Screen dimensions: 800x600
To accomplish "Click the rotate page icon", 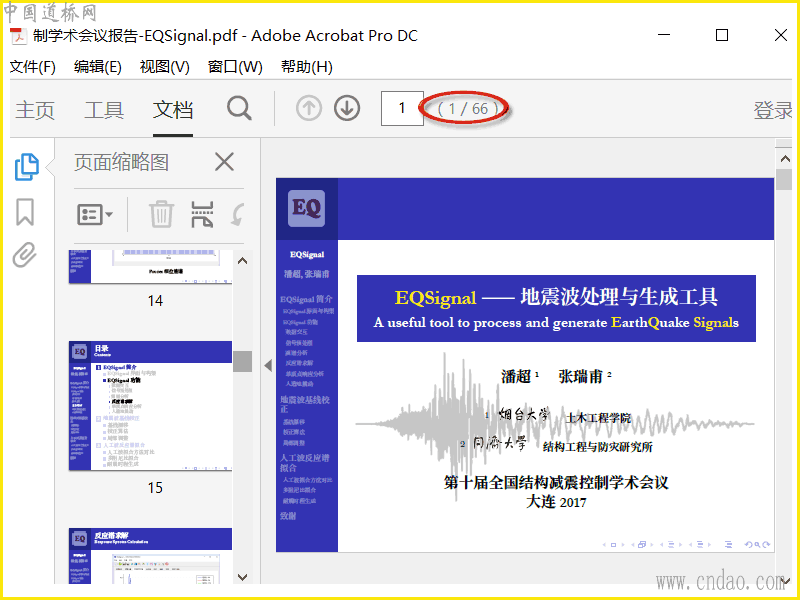I will click(238, 214).
